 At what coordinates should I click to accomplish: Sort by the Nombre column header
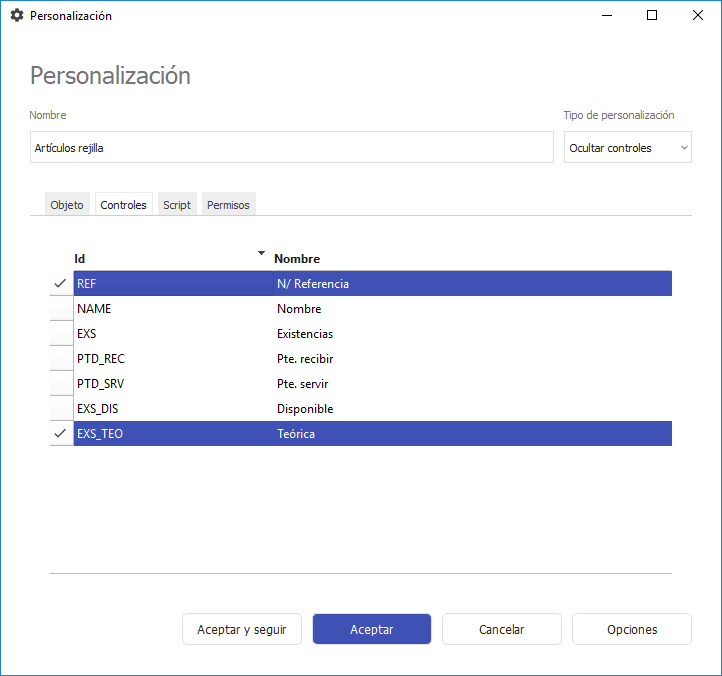[297, 259]
